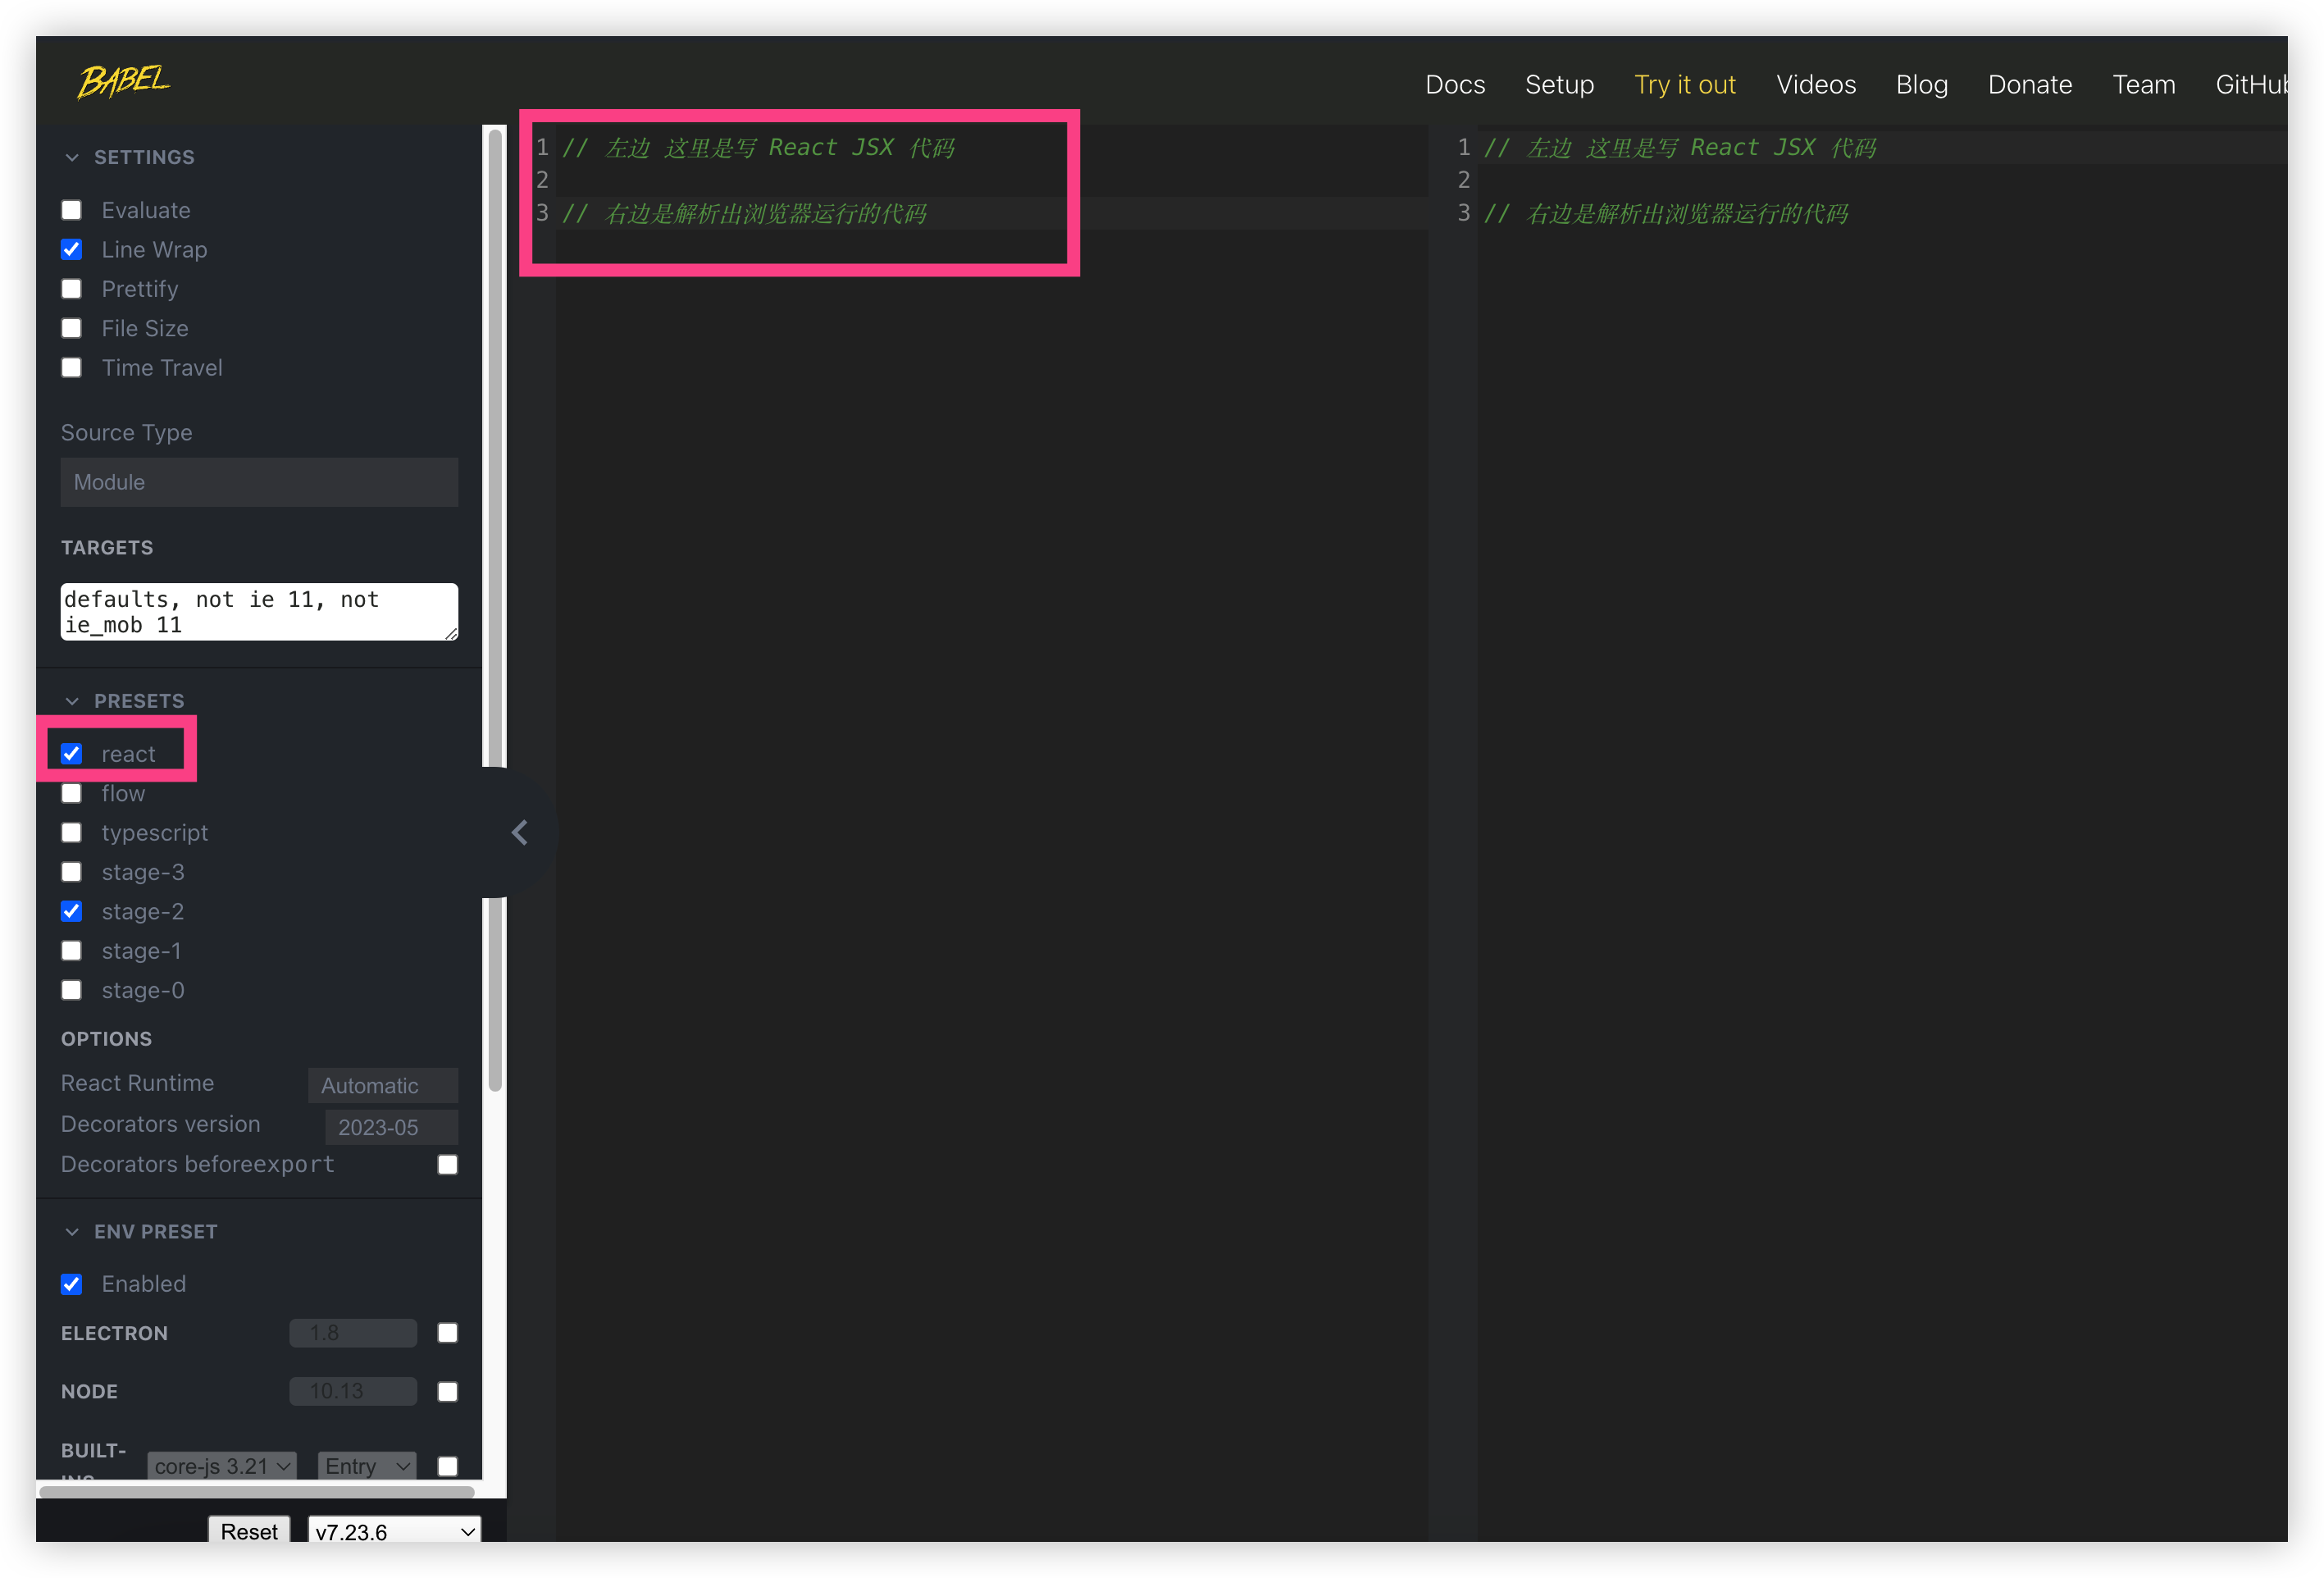Open the Videos page
The image size is (2324, 1578).
click(x=1816, y=84)
